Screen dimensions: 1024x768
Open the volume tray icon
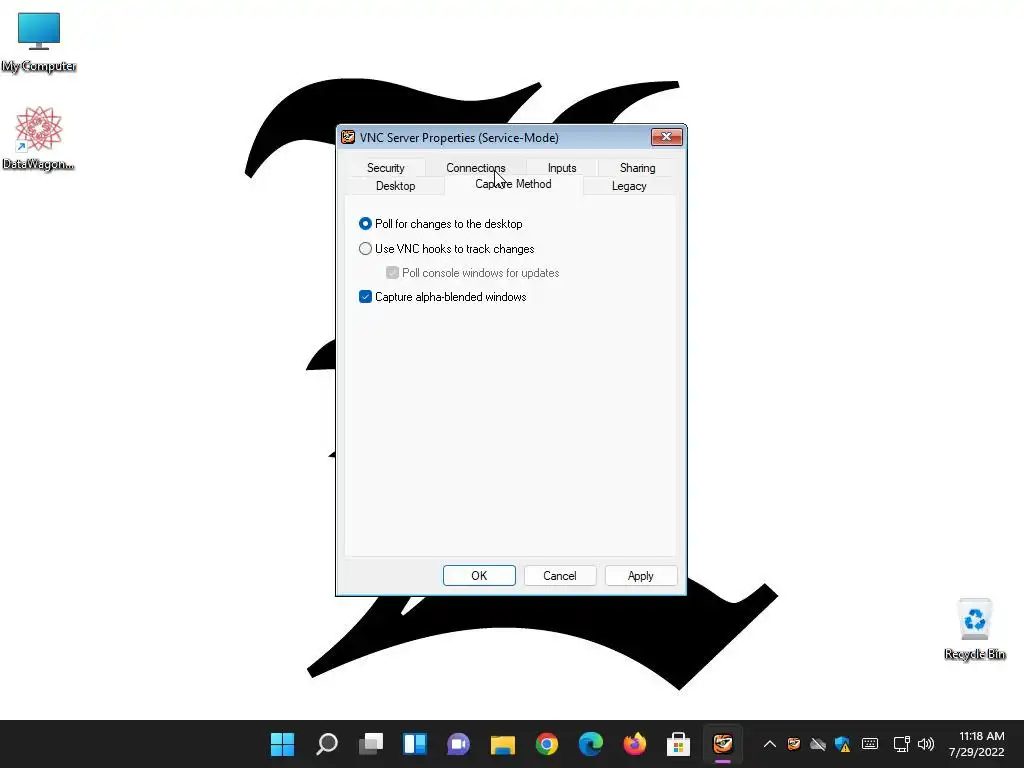(x=926, y=744)
